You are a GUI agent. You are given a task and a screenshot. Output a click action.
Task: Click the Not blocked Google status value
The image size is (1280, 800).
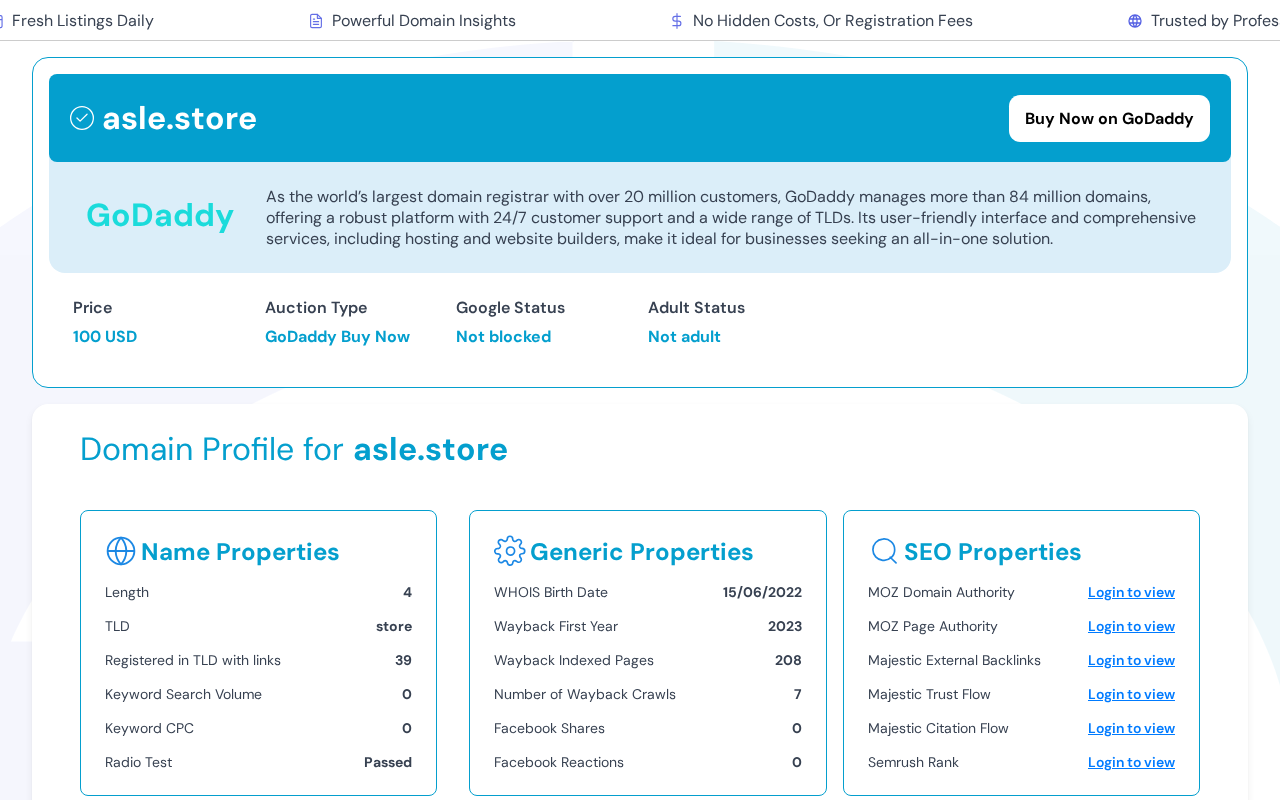503,337
